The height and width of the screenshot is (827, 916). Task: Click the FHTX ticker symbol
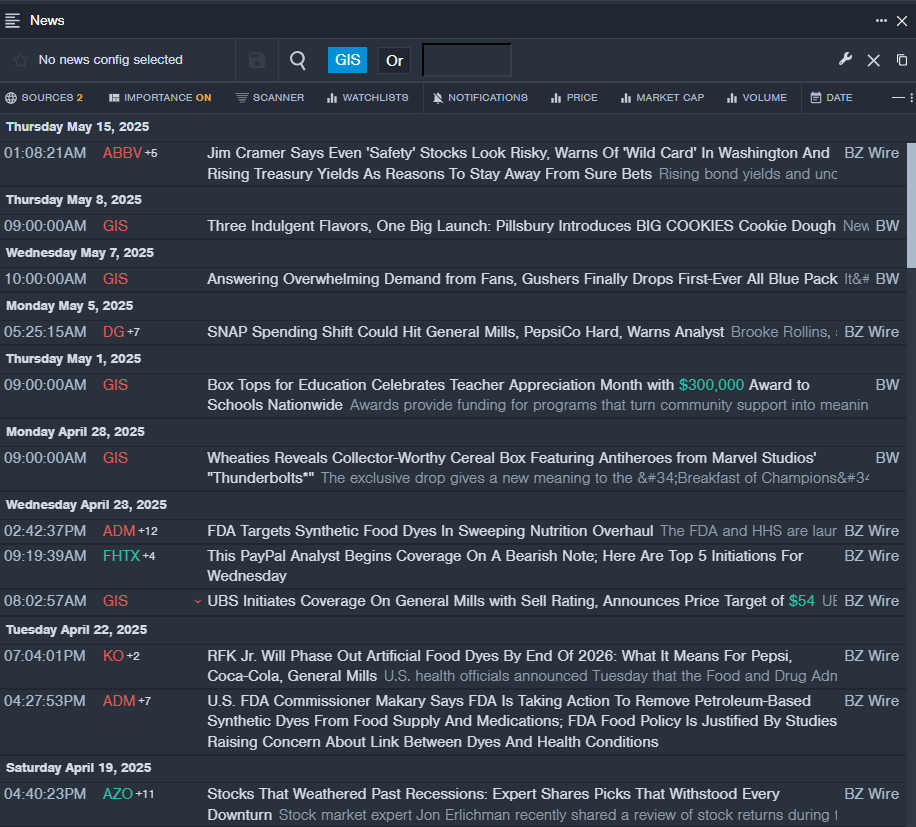(122, 556)
